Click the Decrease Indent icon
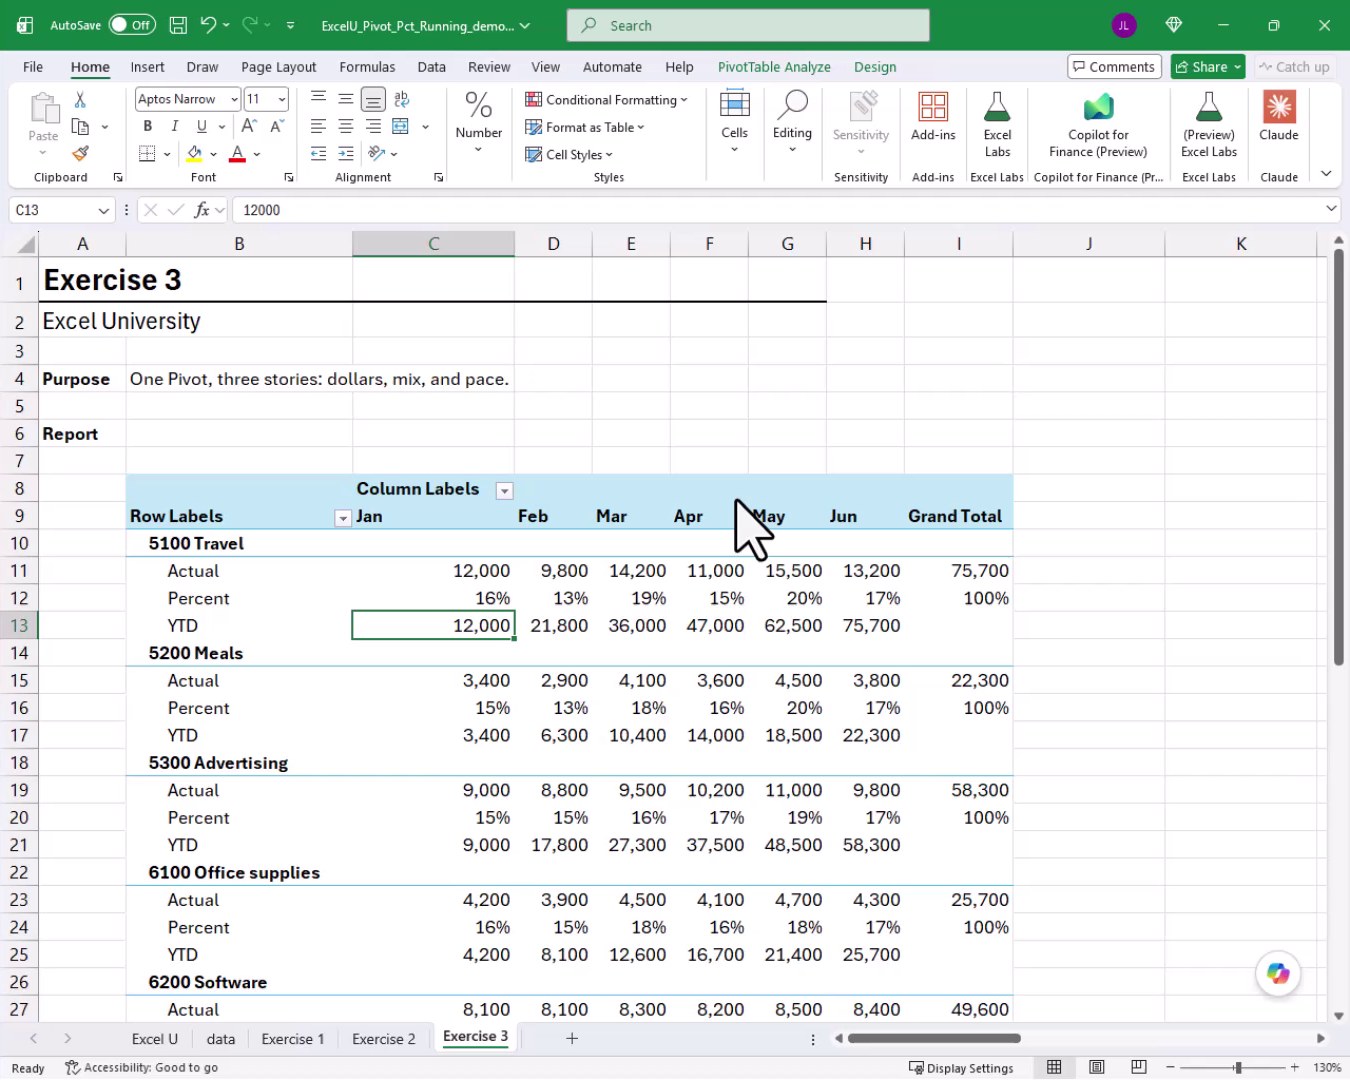Screen dimensions: 1350x1080 [x=318, y=154]
